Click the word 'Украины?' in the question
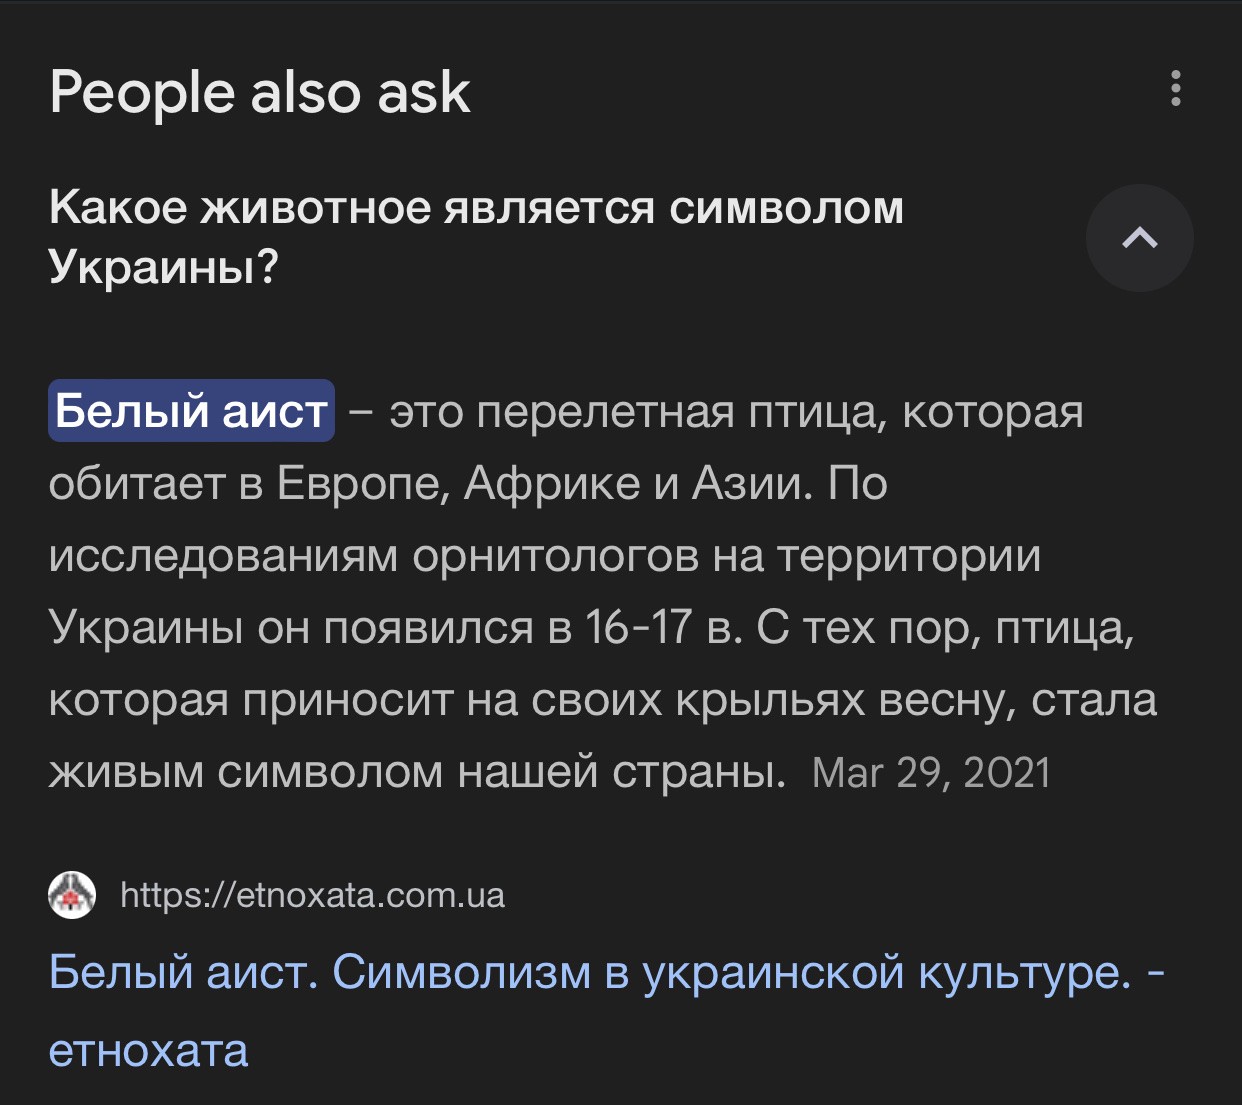 [x=163, y=267]
